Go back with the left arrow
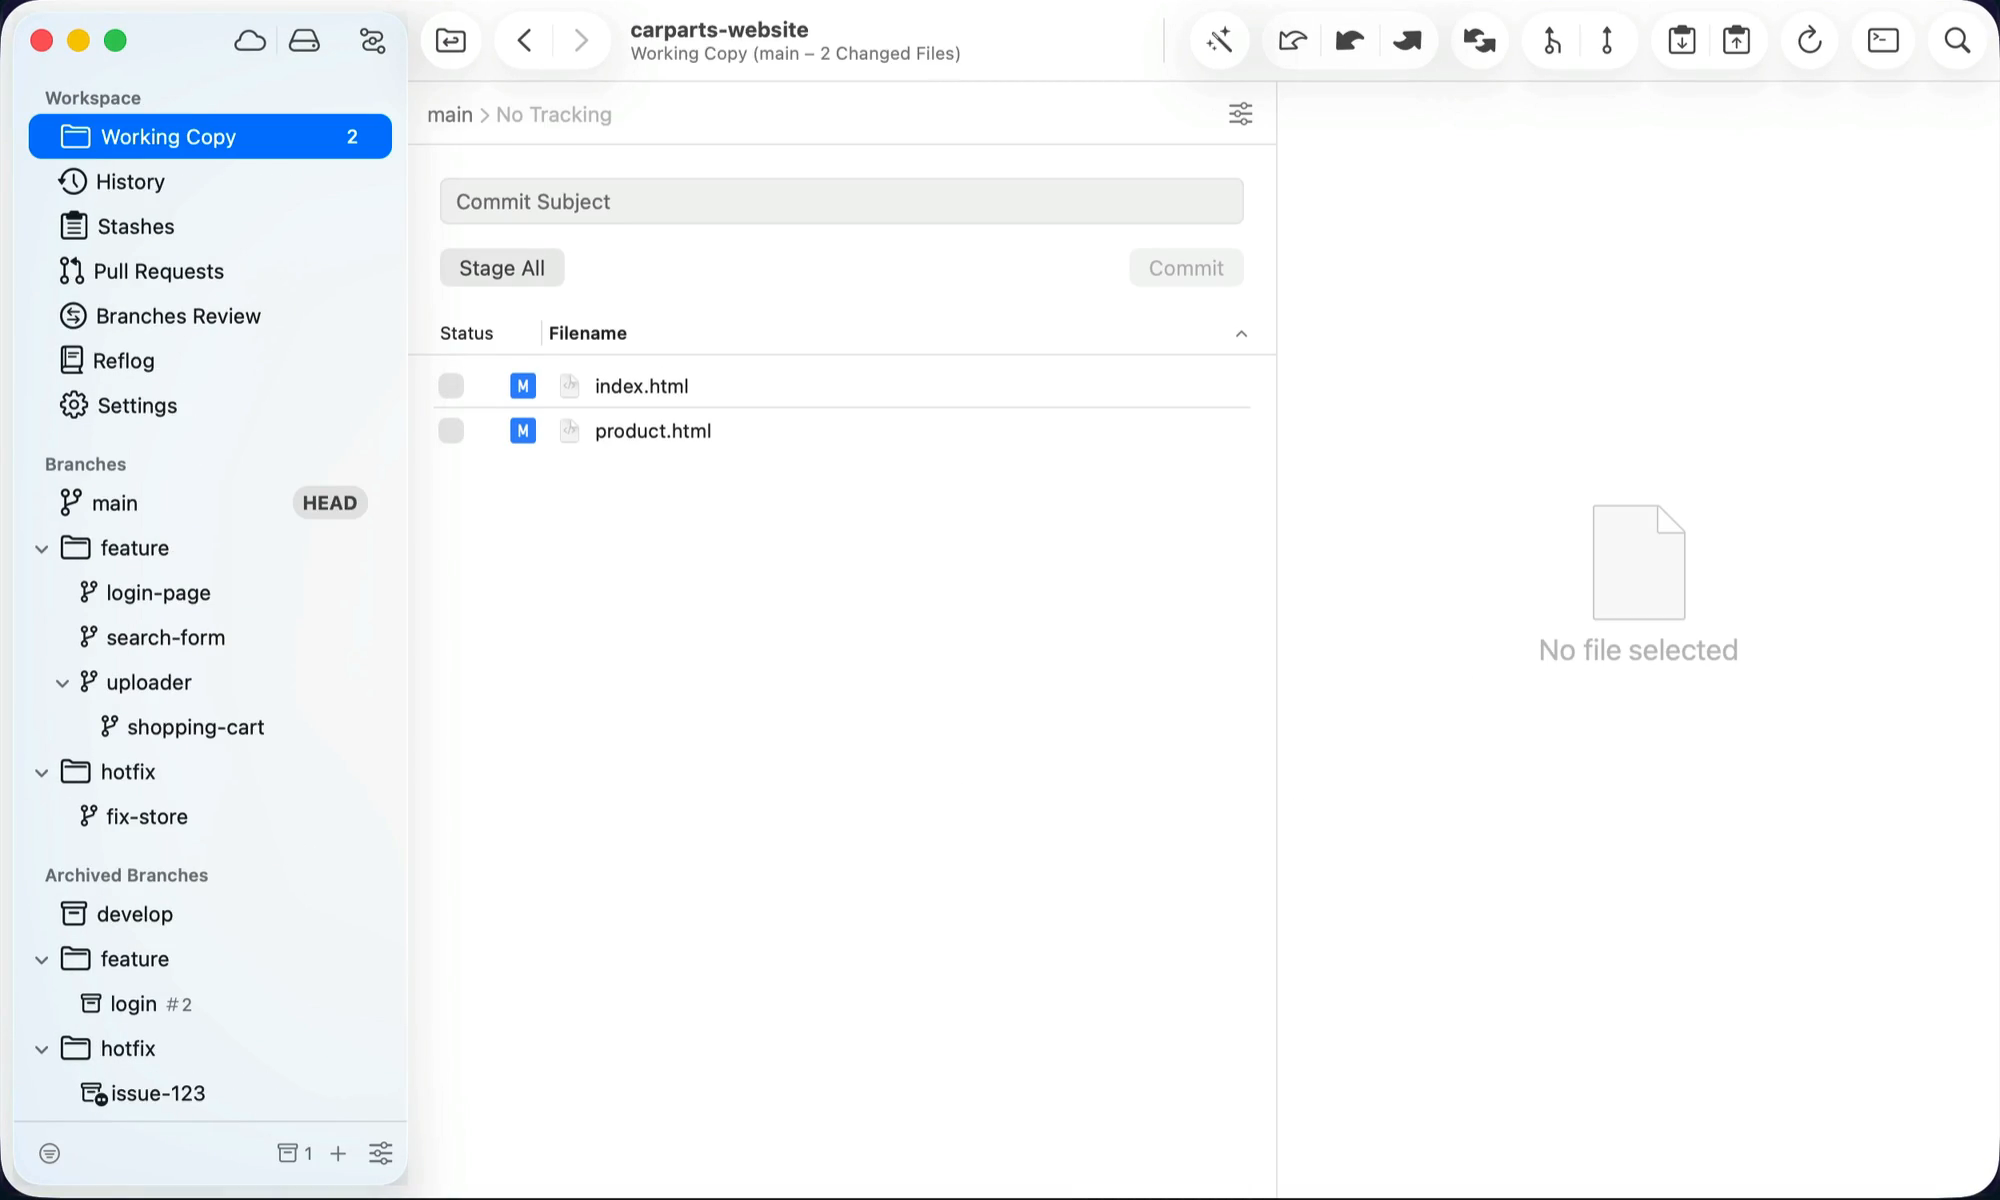Viewport: 2000px width, 1200px height. (x=524, y=40)
